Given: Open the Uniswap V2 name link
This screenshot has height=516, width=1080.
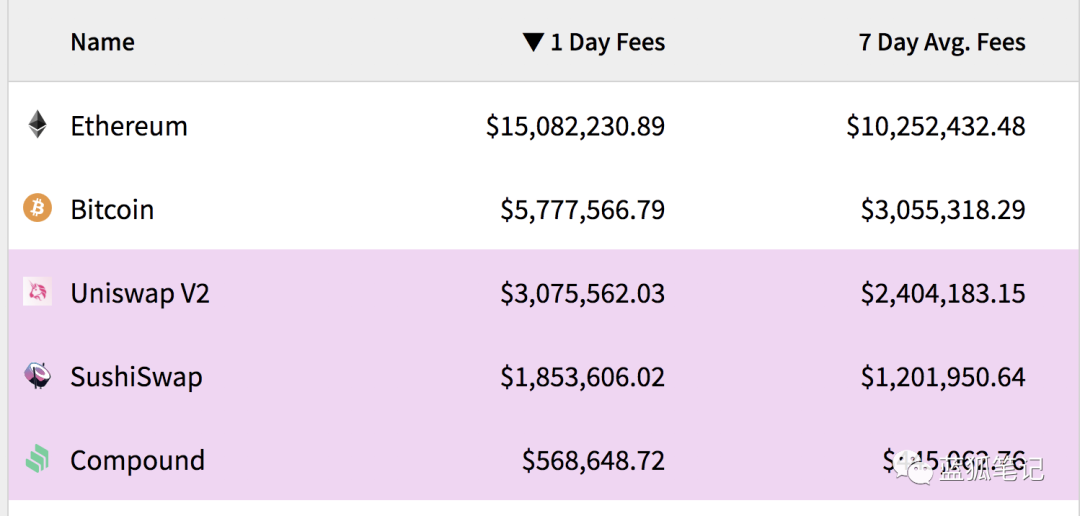Looking at the screenshot, I should pos(140,294).
